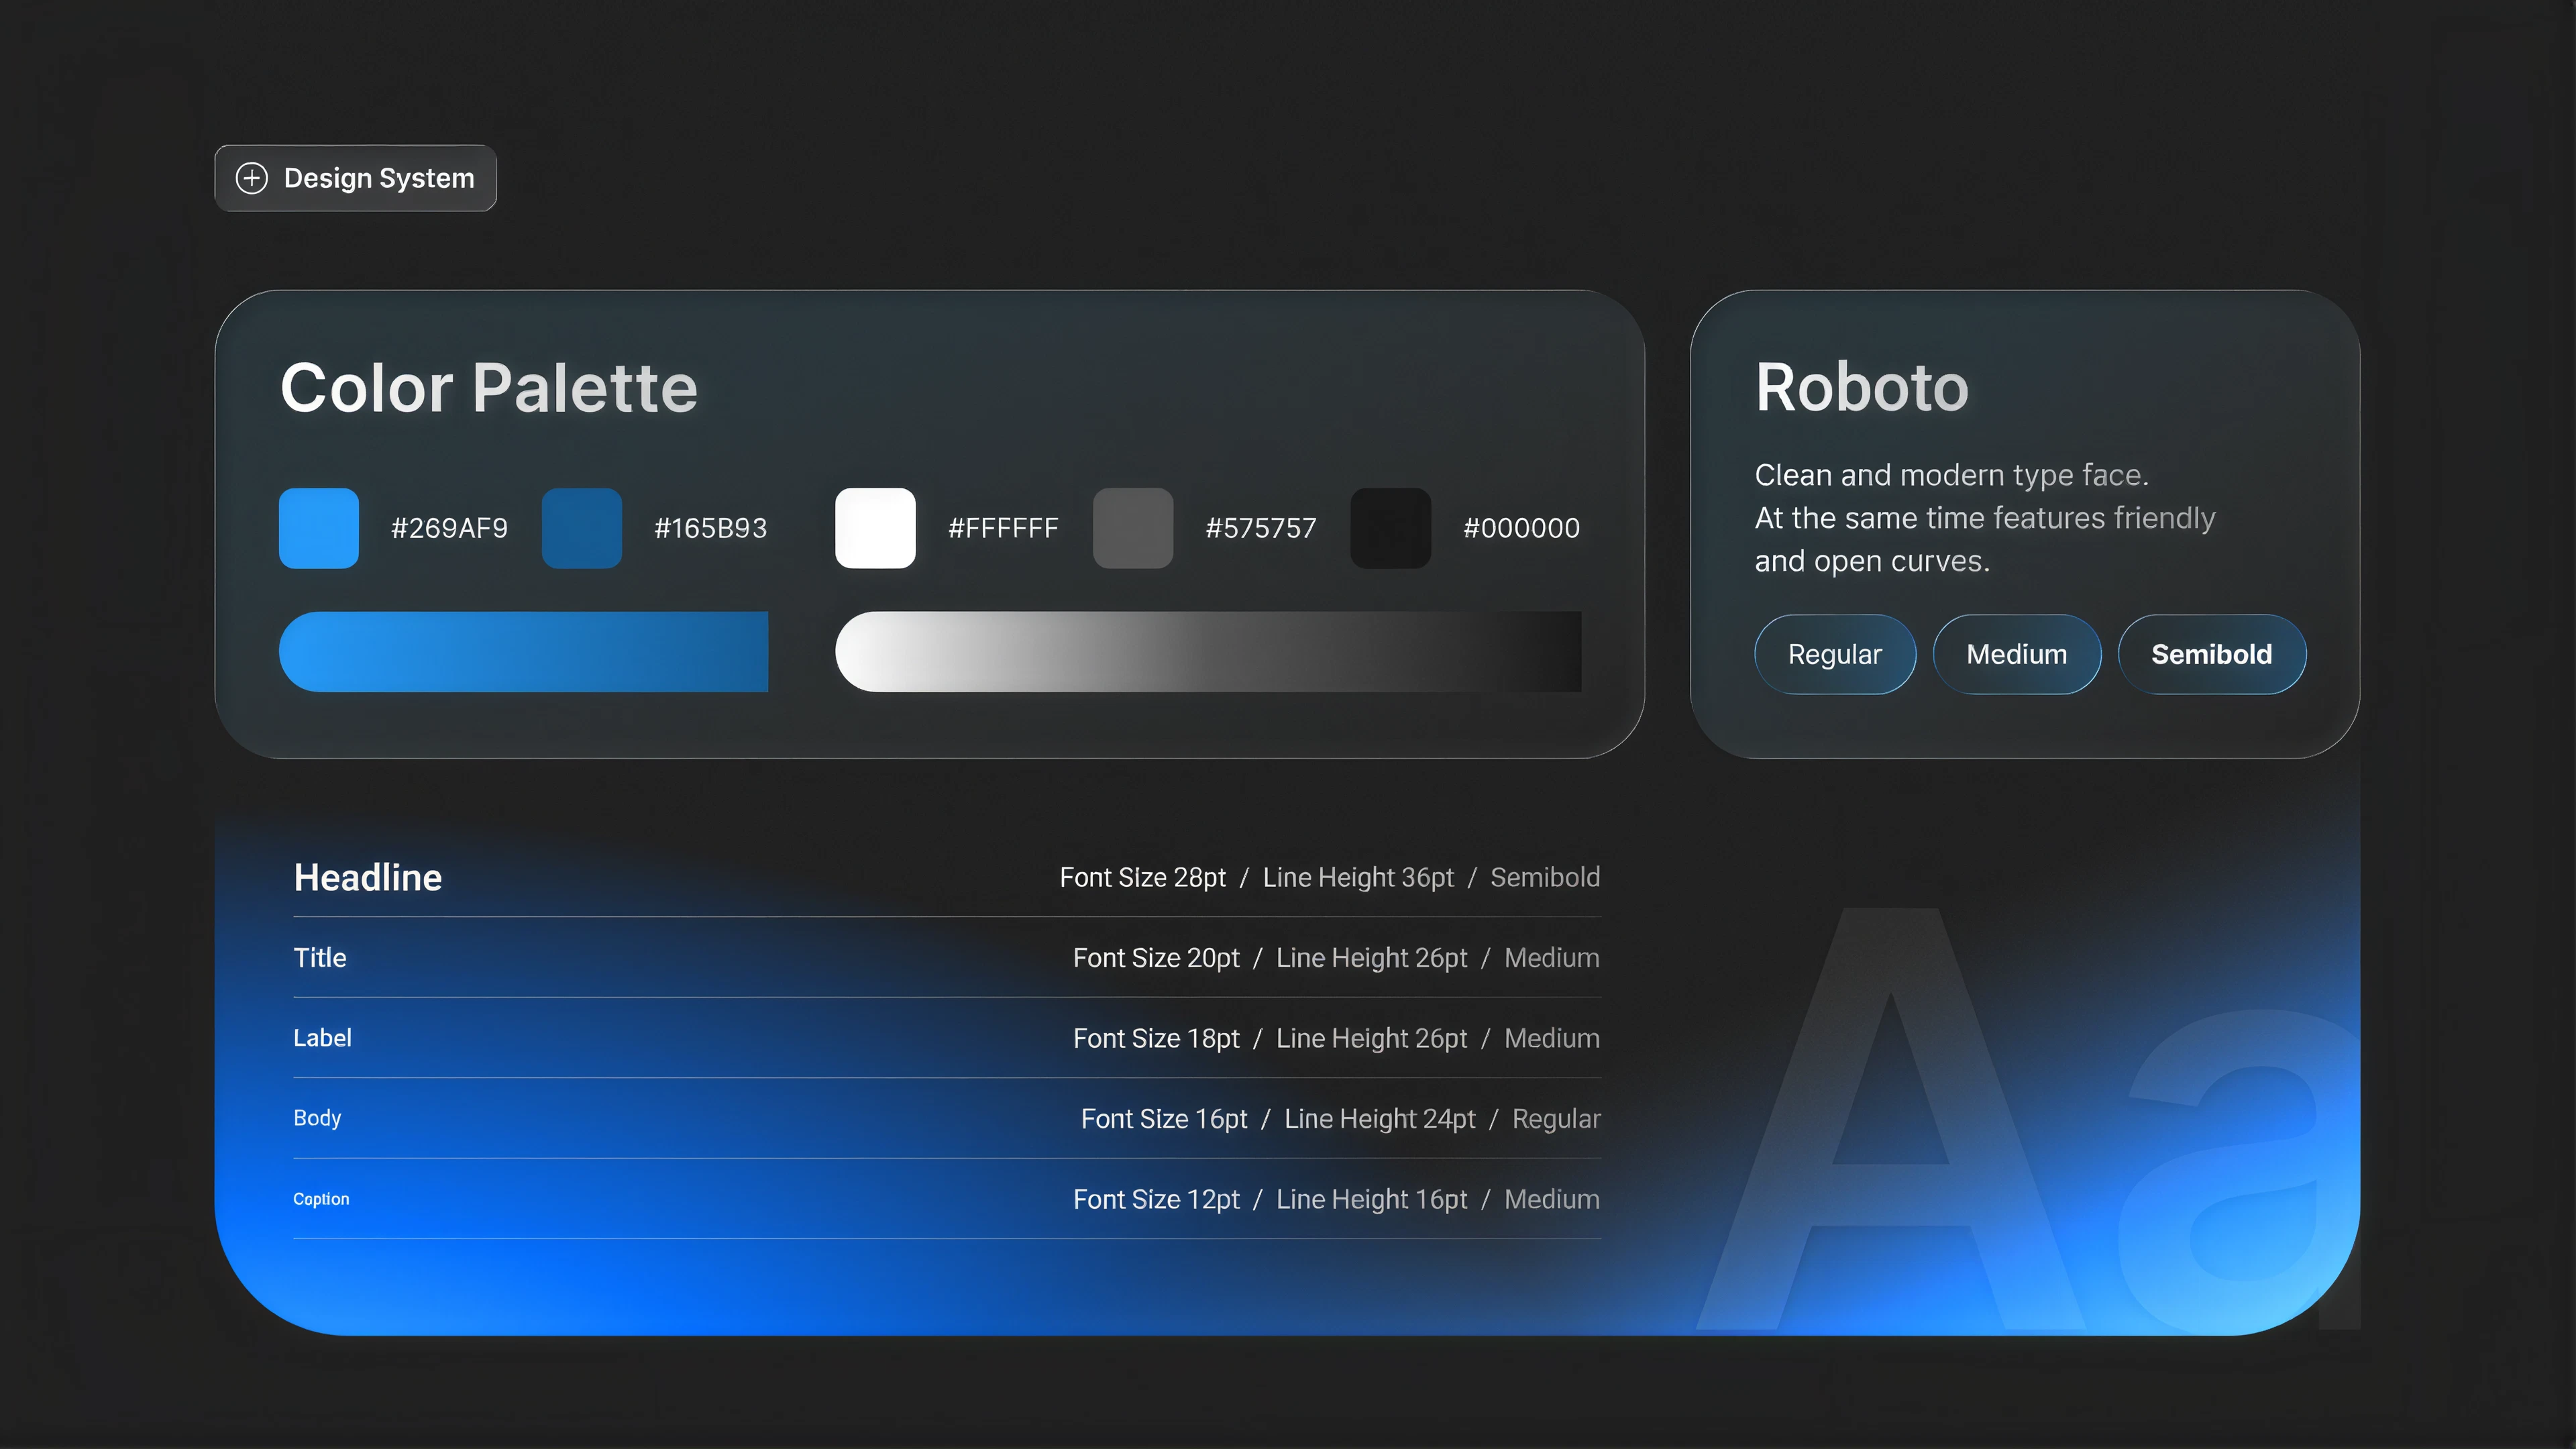This screenshot has height=1449, width=2576.
Task: Click 'Line Height 16pt' in Caption row
Action: tap(1372, 1199)
